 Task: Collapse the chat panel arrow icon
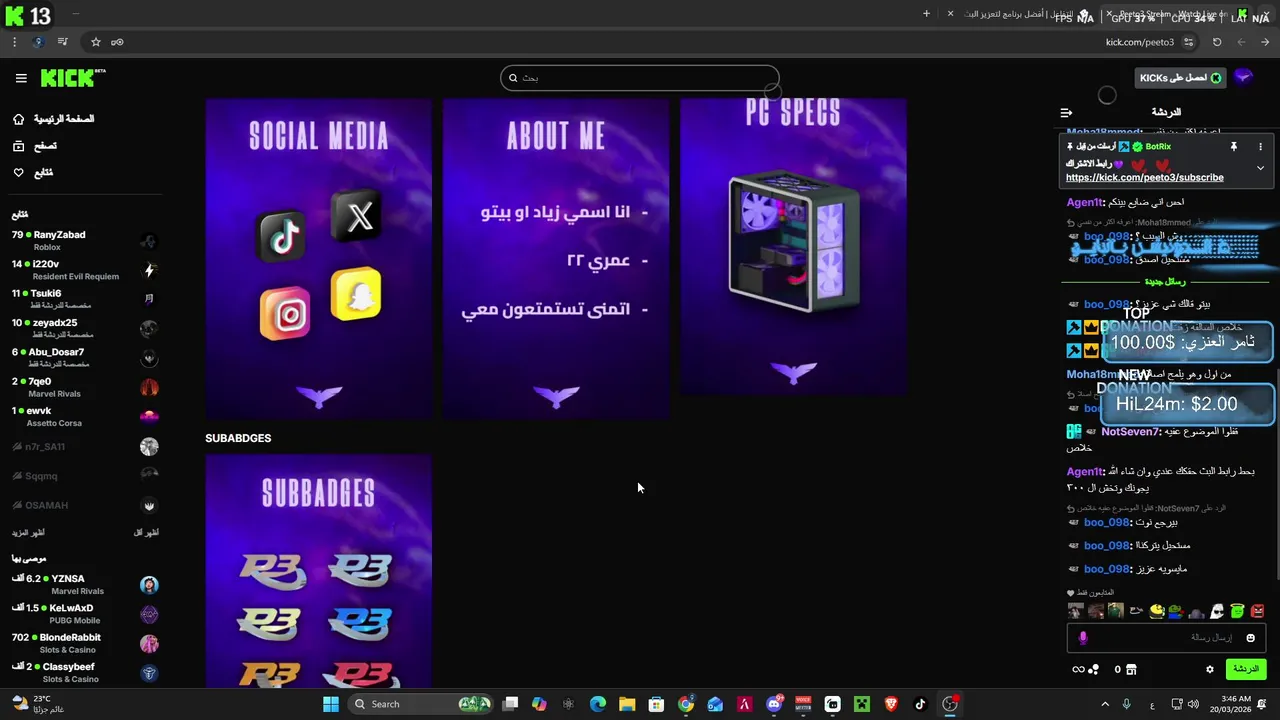coord(1066,112)
